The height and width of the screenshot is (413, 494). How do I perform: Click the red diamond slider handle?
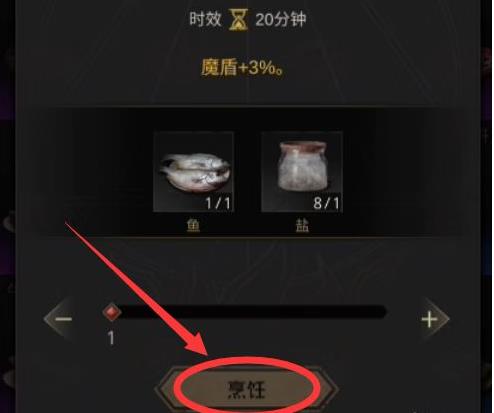click(x=112, y=312)
